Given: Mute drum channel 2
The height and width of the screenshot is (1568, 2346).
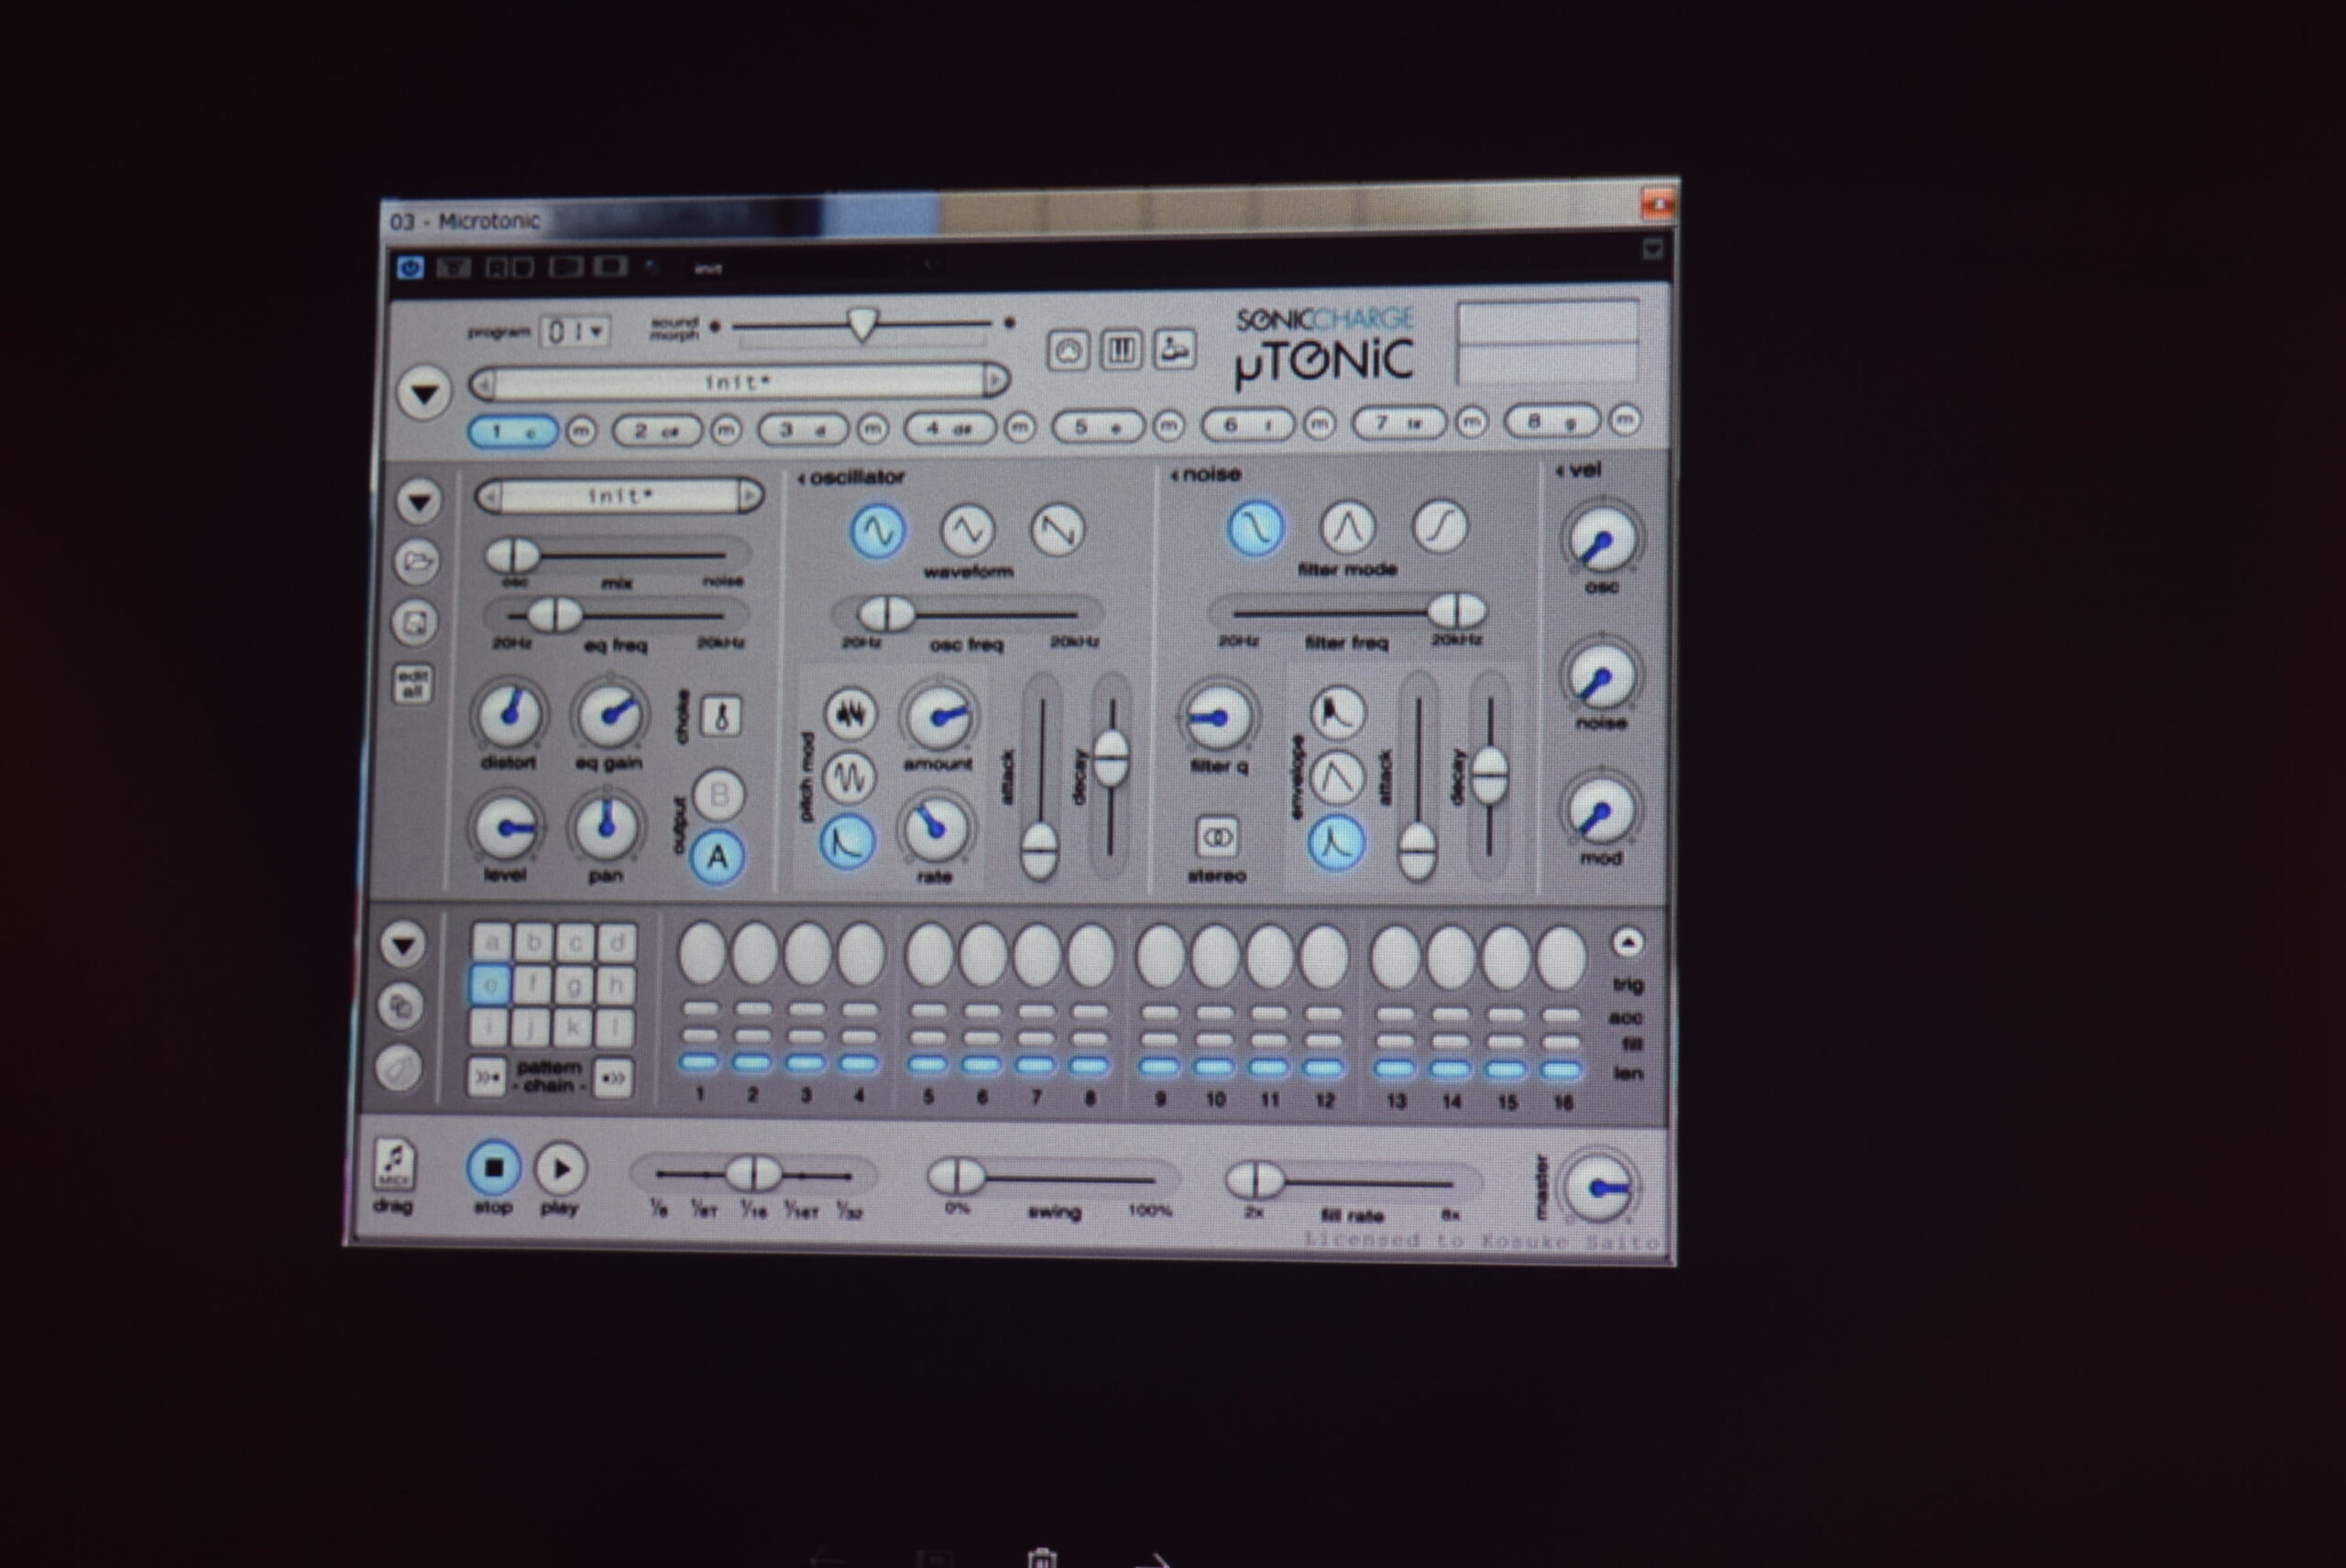Looking at the screenshot, I should [726, 430].
